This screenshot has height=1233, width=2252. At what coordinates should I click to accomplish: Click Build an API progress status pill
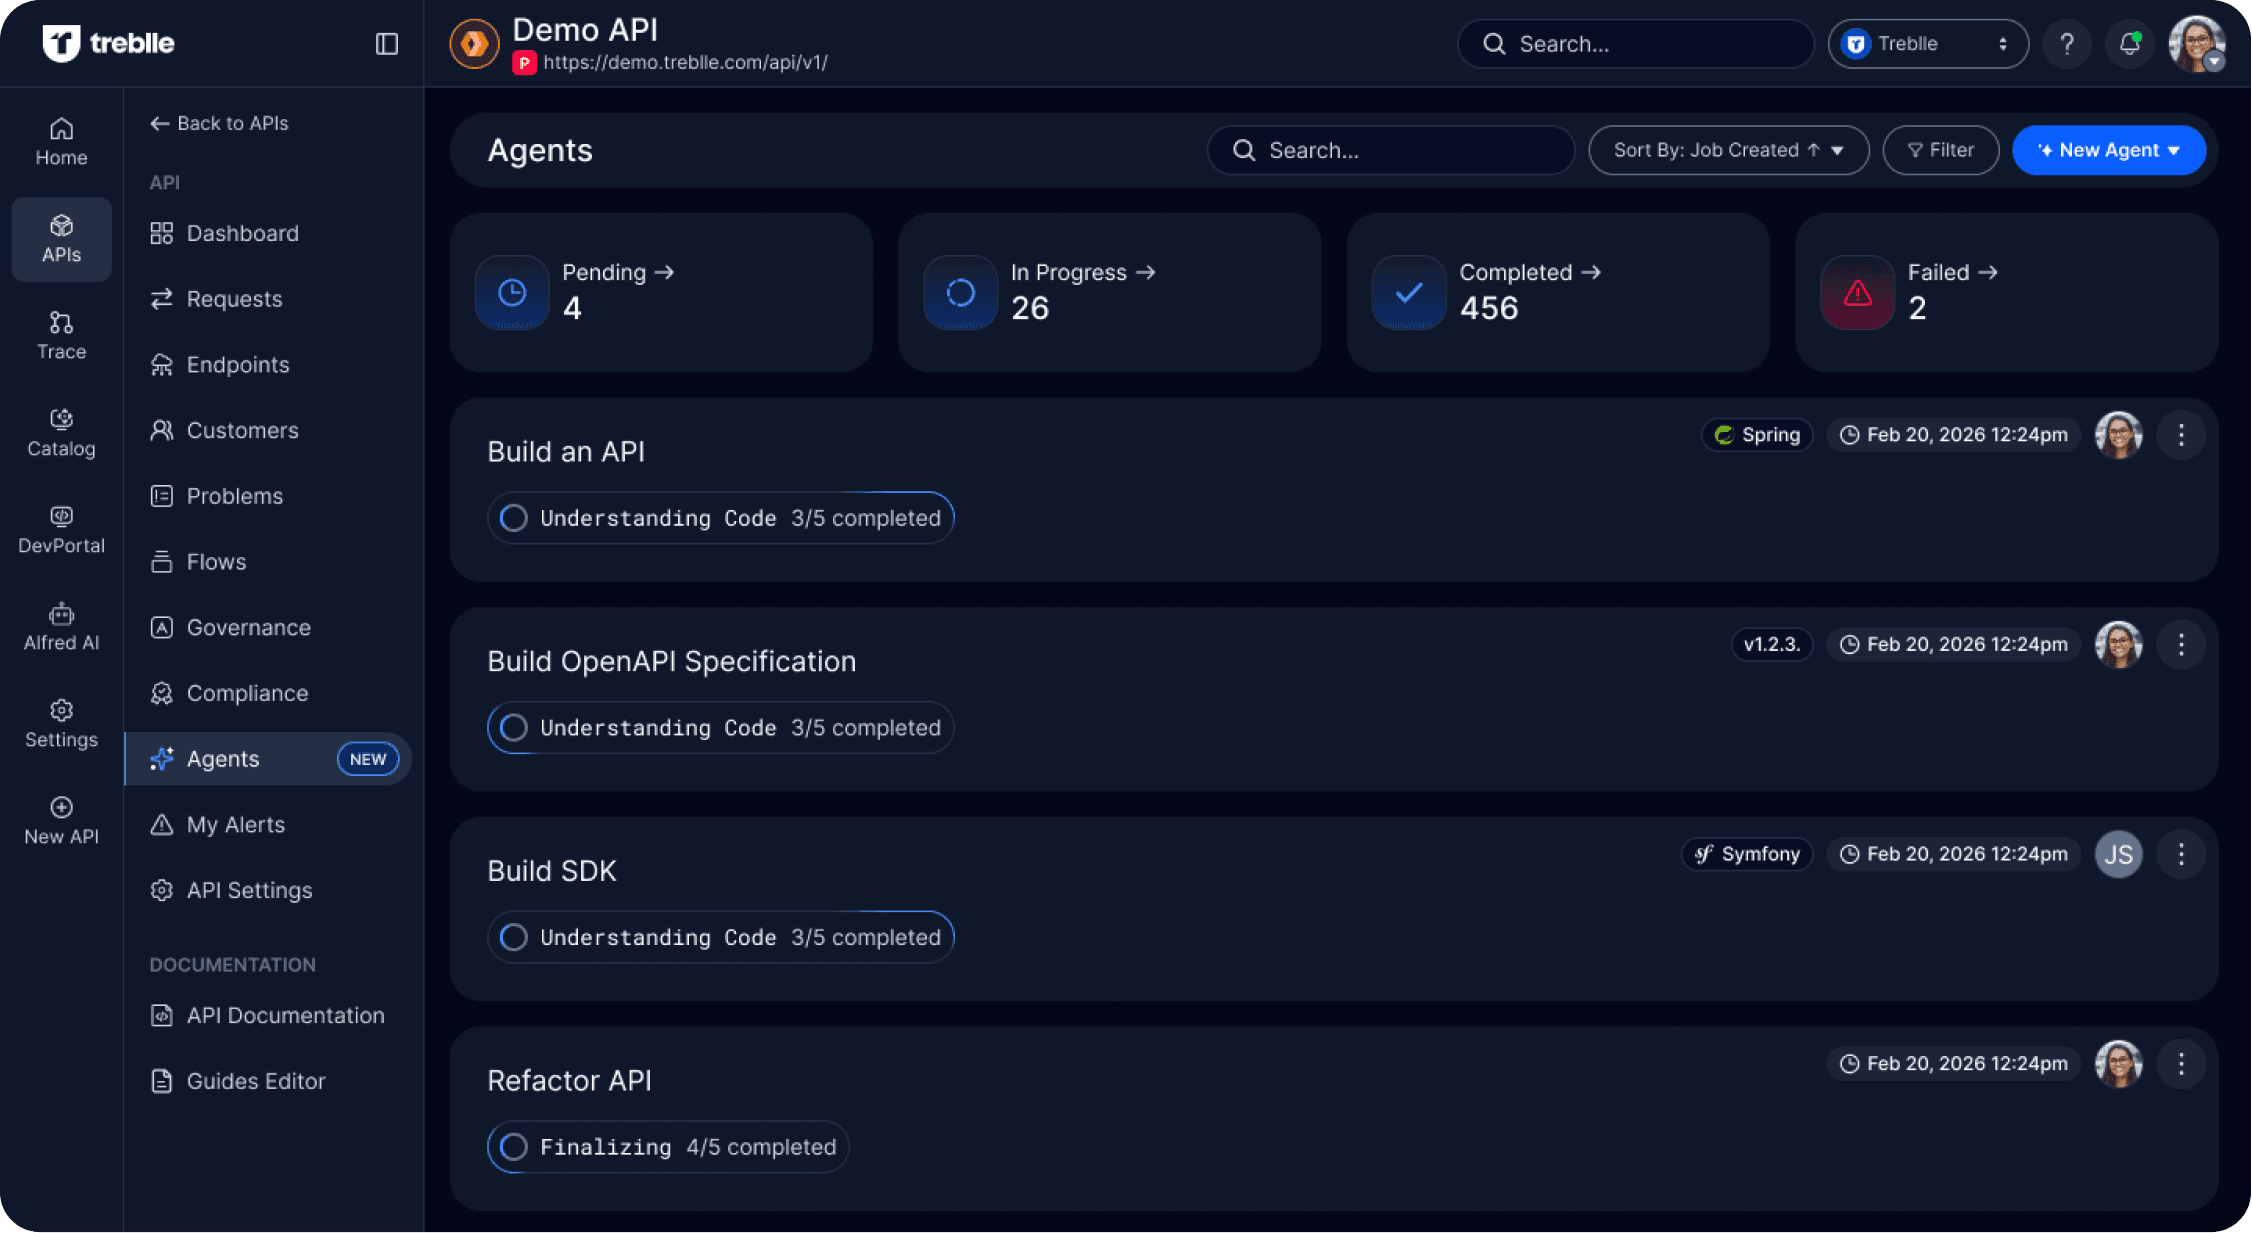pyautogui.click(x=720, y=518)
